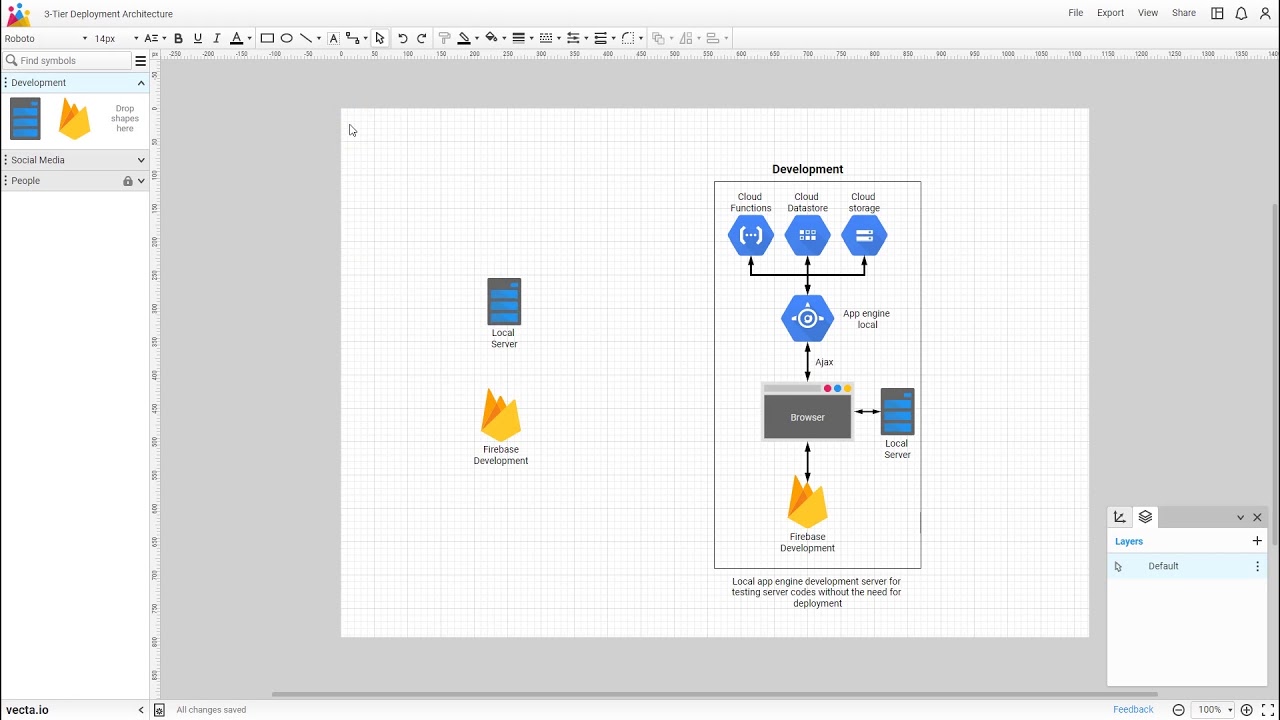Toggle bold text formatting
The height and width of the screenshot is (720, 1280).
coord(178,38)
